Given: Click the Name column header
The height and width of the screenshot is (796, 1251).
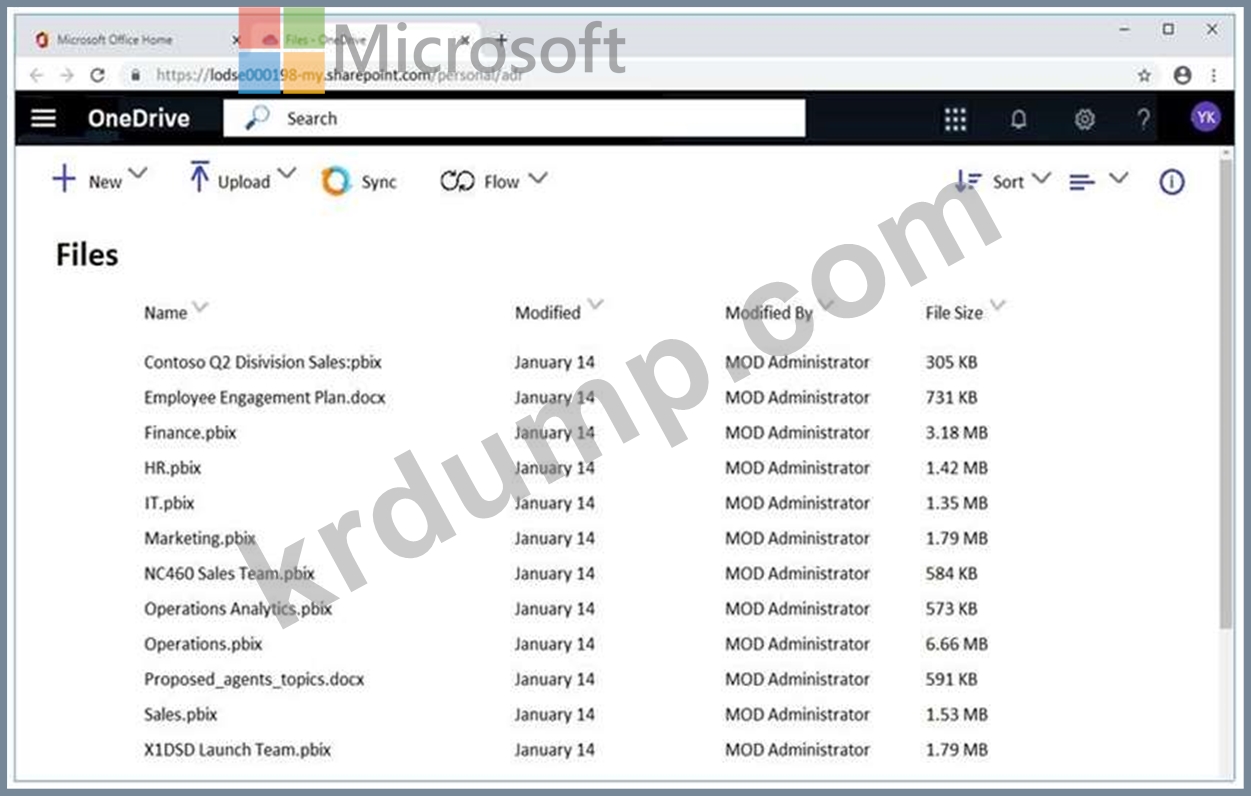Looking at the screenshot, I should pyautogui.click(x=165, y=313).
